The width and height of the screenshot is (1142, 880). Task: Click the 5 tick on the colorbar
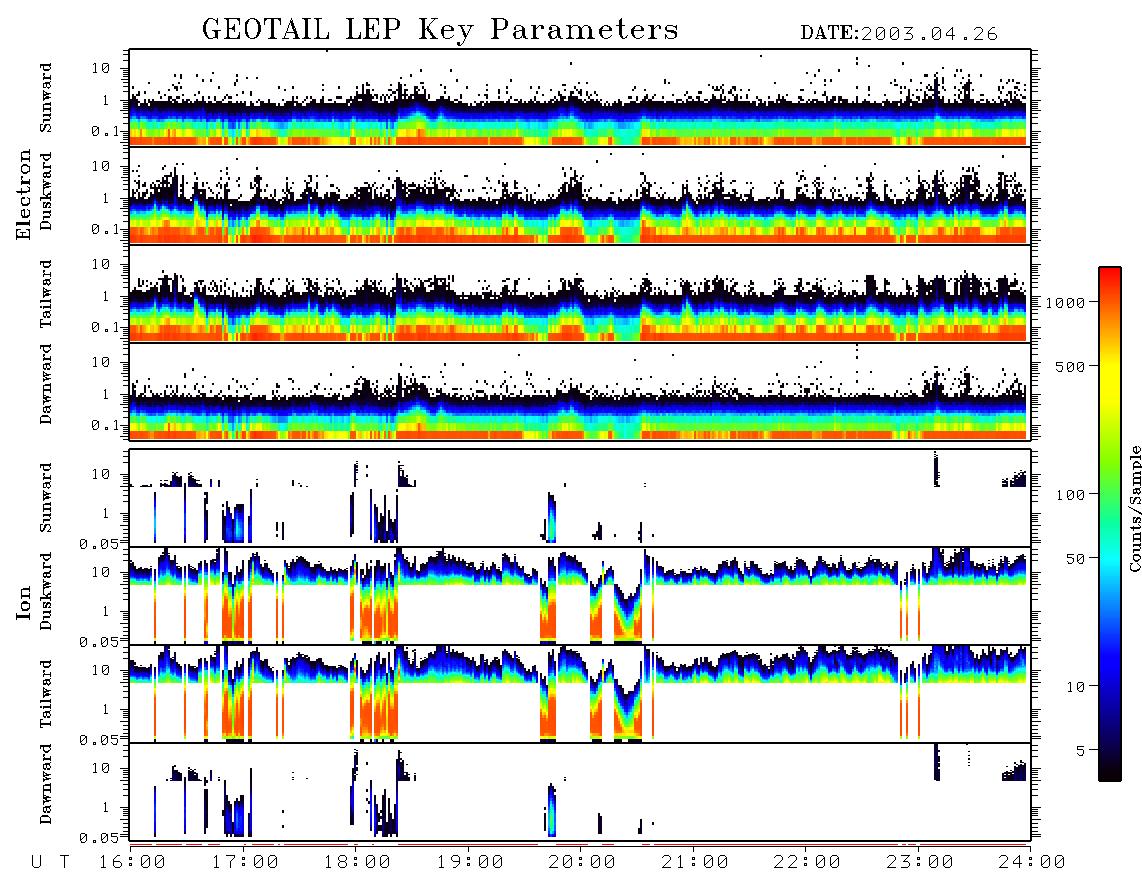coord(1082,750)
